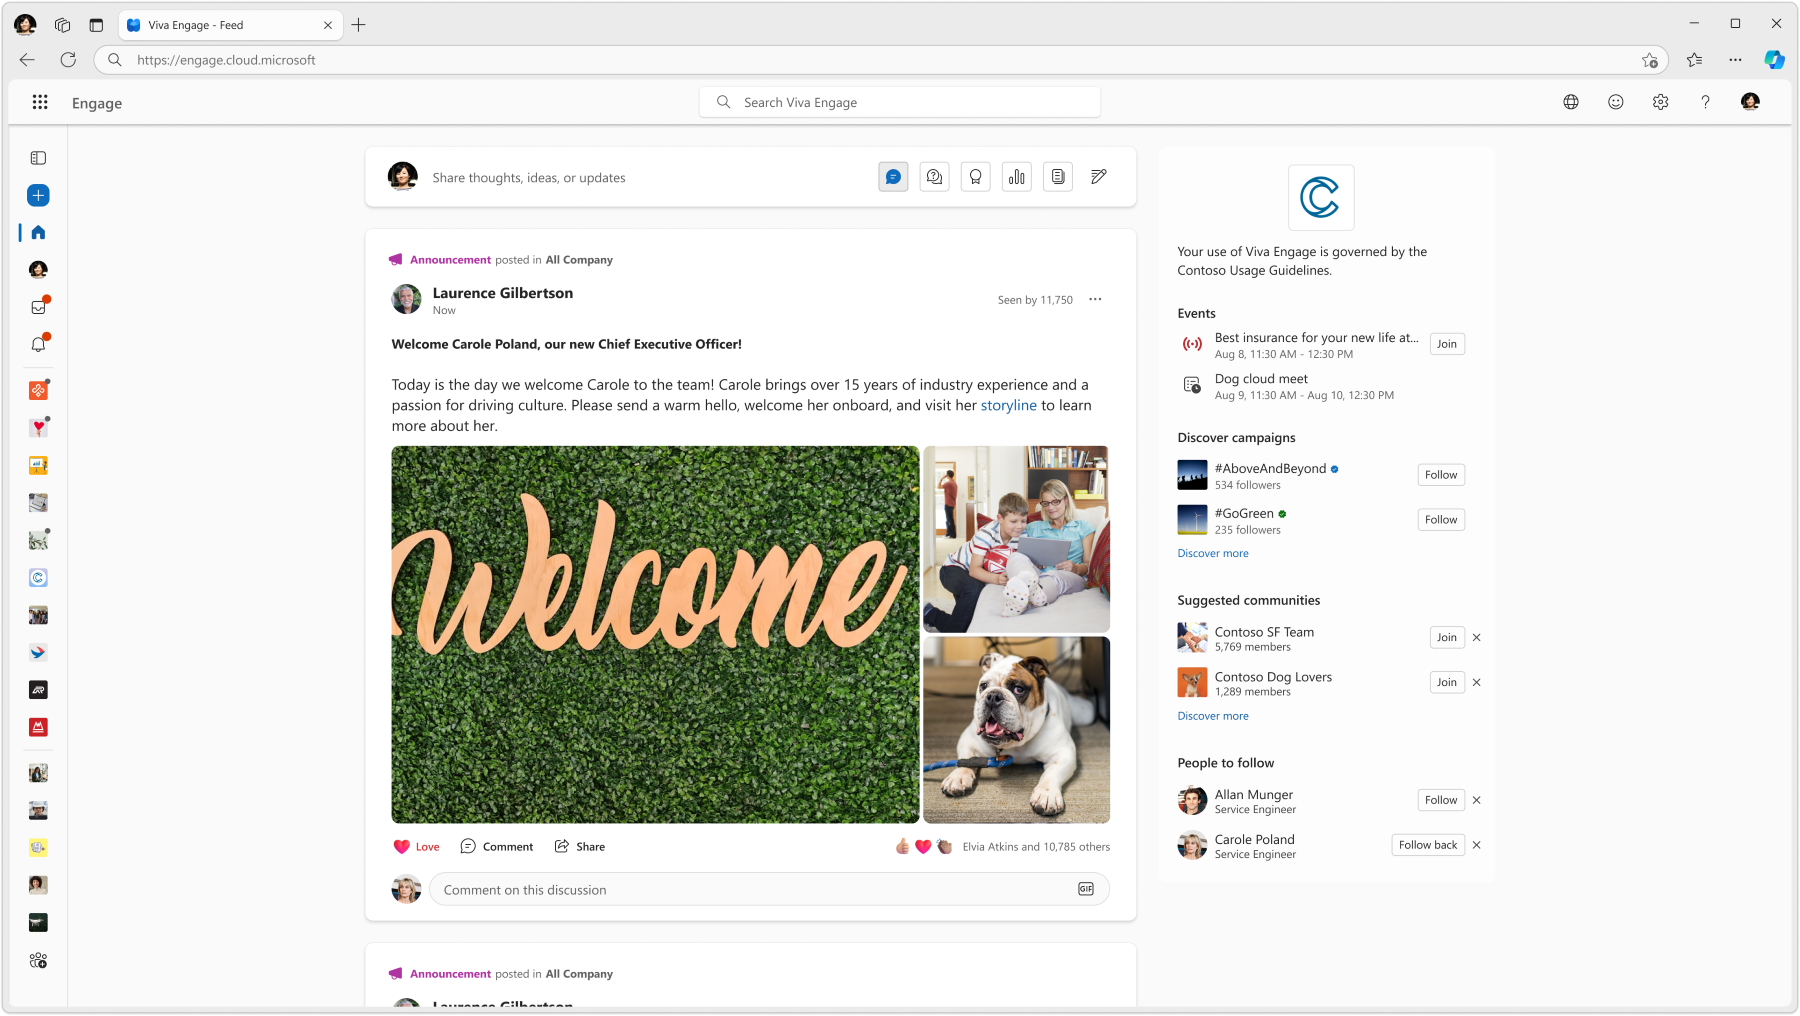This screenshot has width=1800, height=1016.
Task: Open the inbox icon in sidebar
Action: pyautogui.click(x=38, y=307)
